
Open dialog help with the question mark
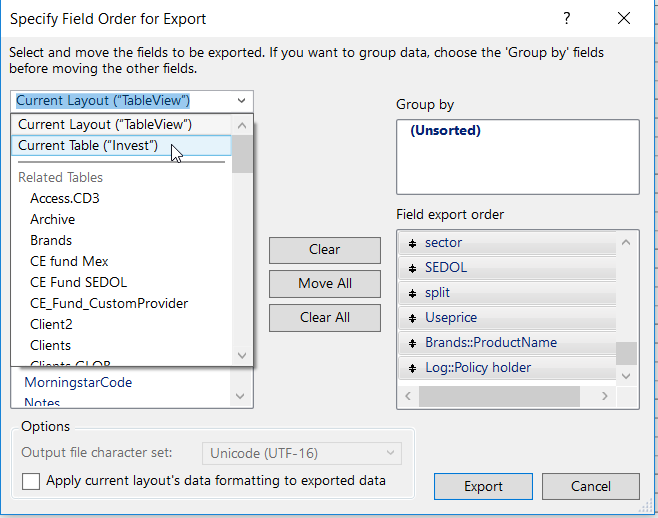click(x=567, y=19)
